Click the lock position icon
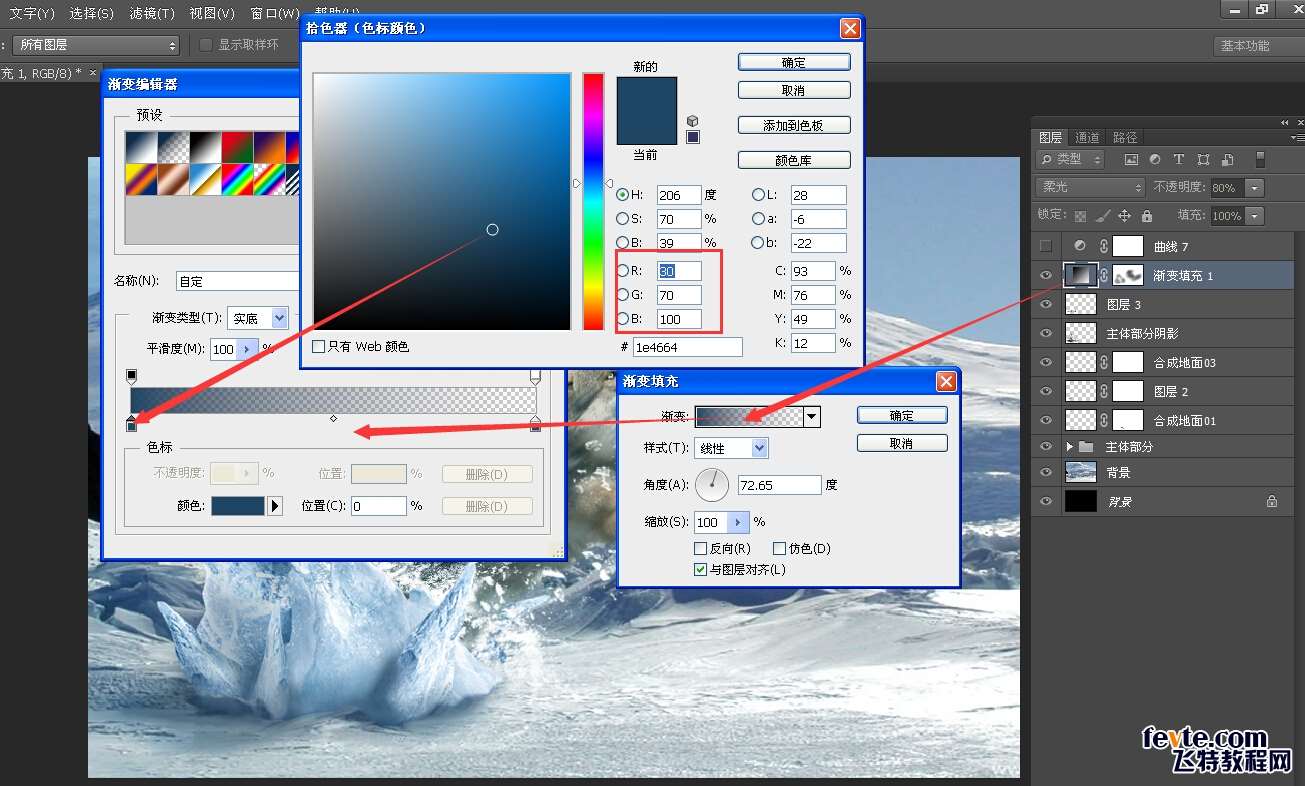 click(x=1124, y=215)
